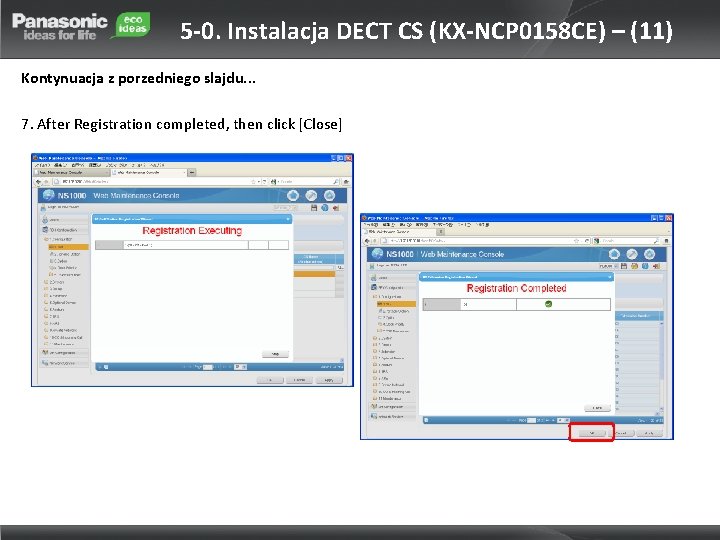Open UM Configuration section in Registration Completed window
The height and width of the screenshot is (540, 720).
[x=393, y=406]
